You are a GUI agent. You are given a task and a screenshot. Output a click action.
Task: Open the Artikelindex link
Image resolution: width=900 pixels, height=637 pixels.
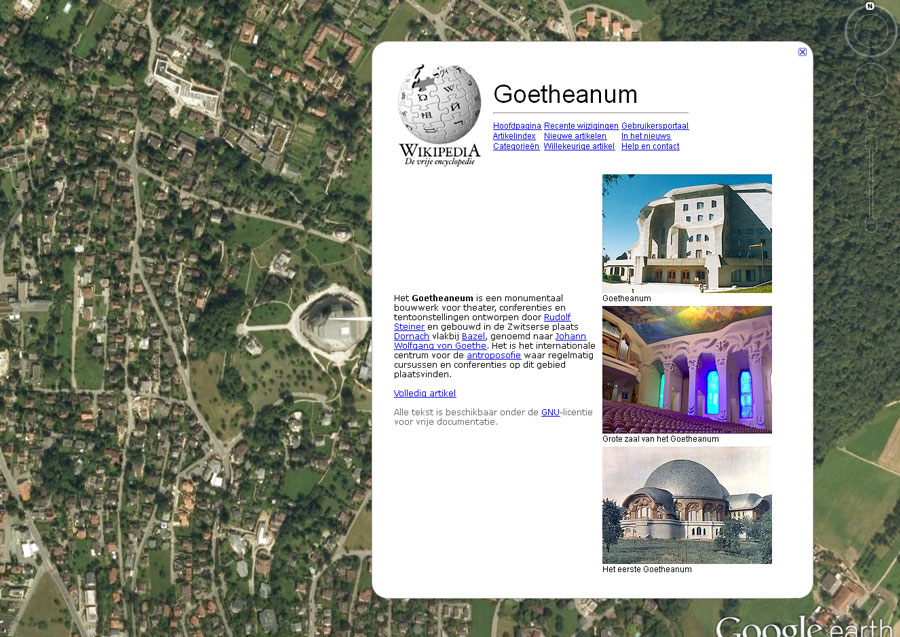tap(514, 136)
